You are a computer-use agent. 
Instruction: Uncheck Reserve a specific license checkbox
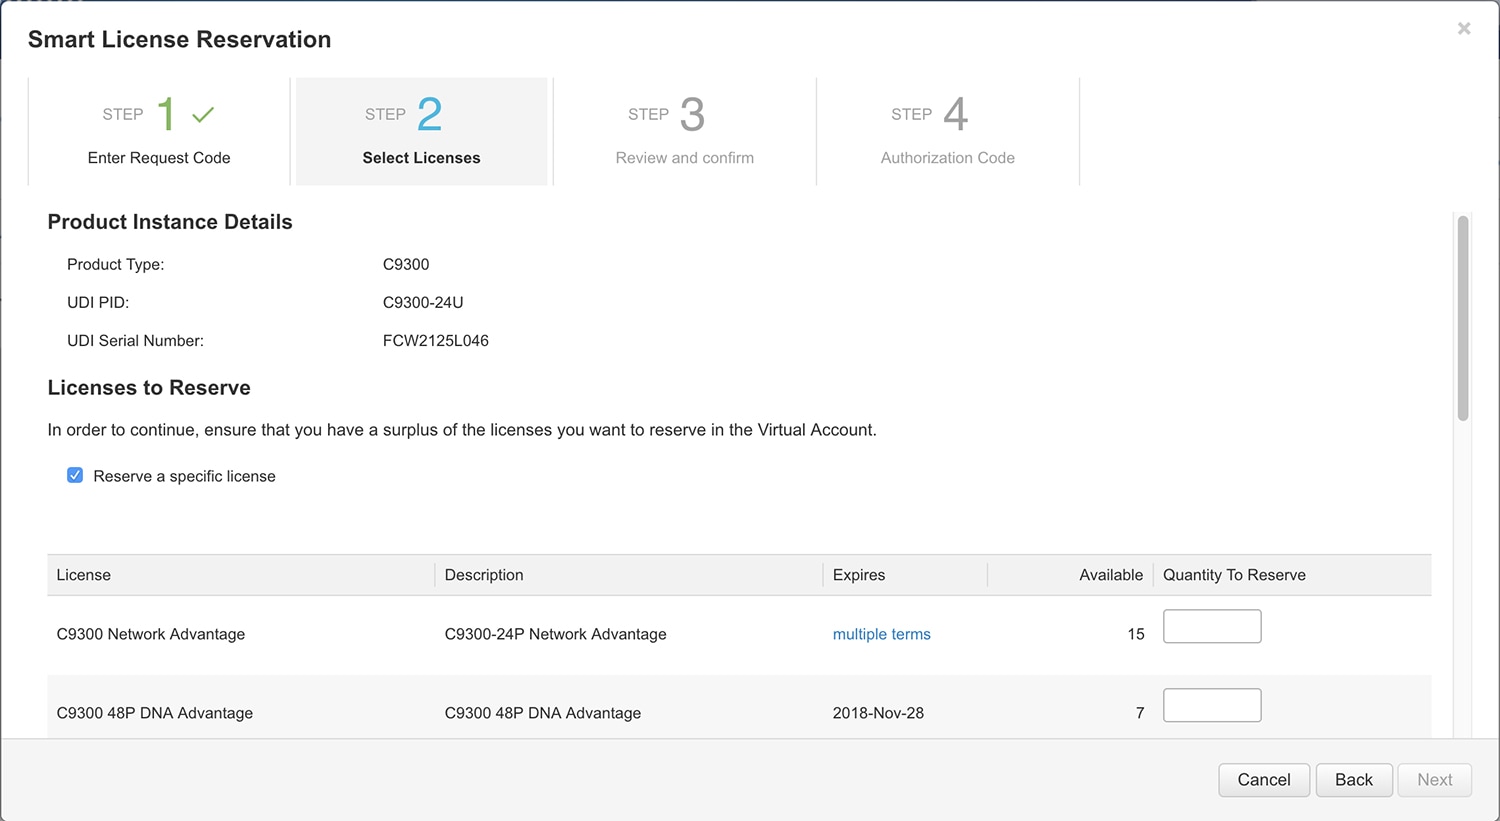click(x=75, y=475)
